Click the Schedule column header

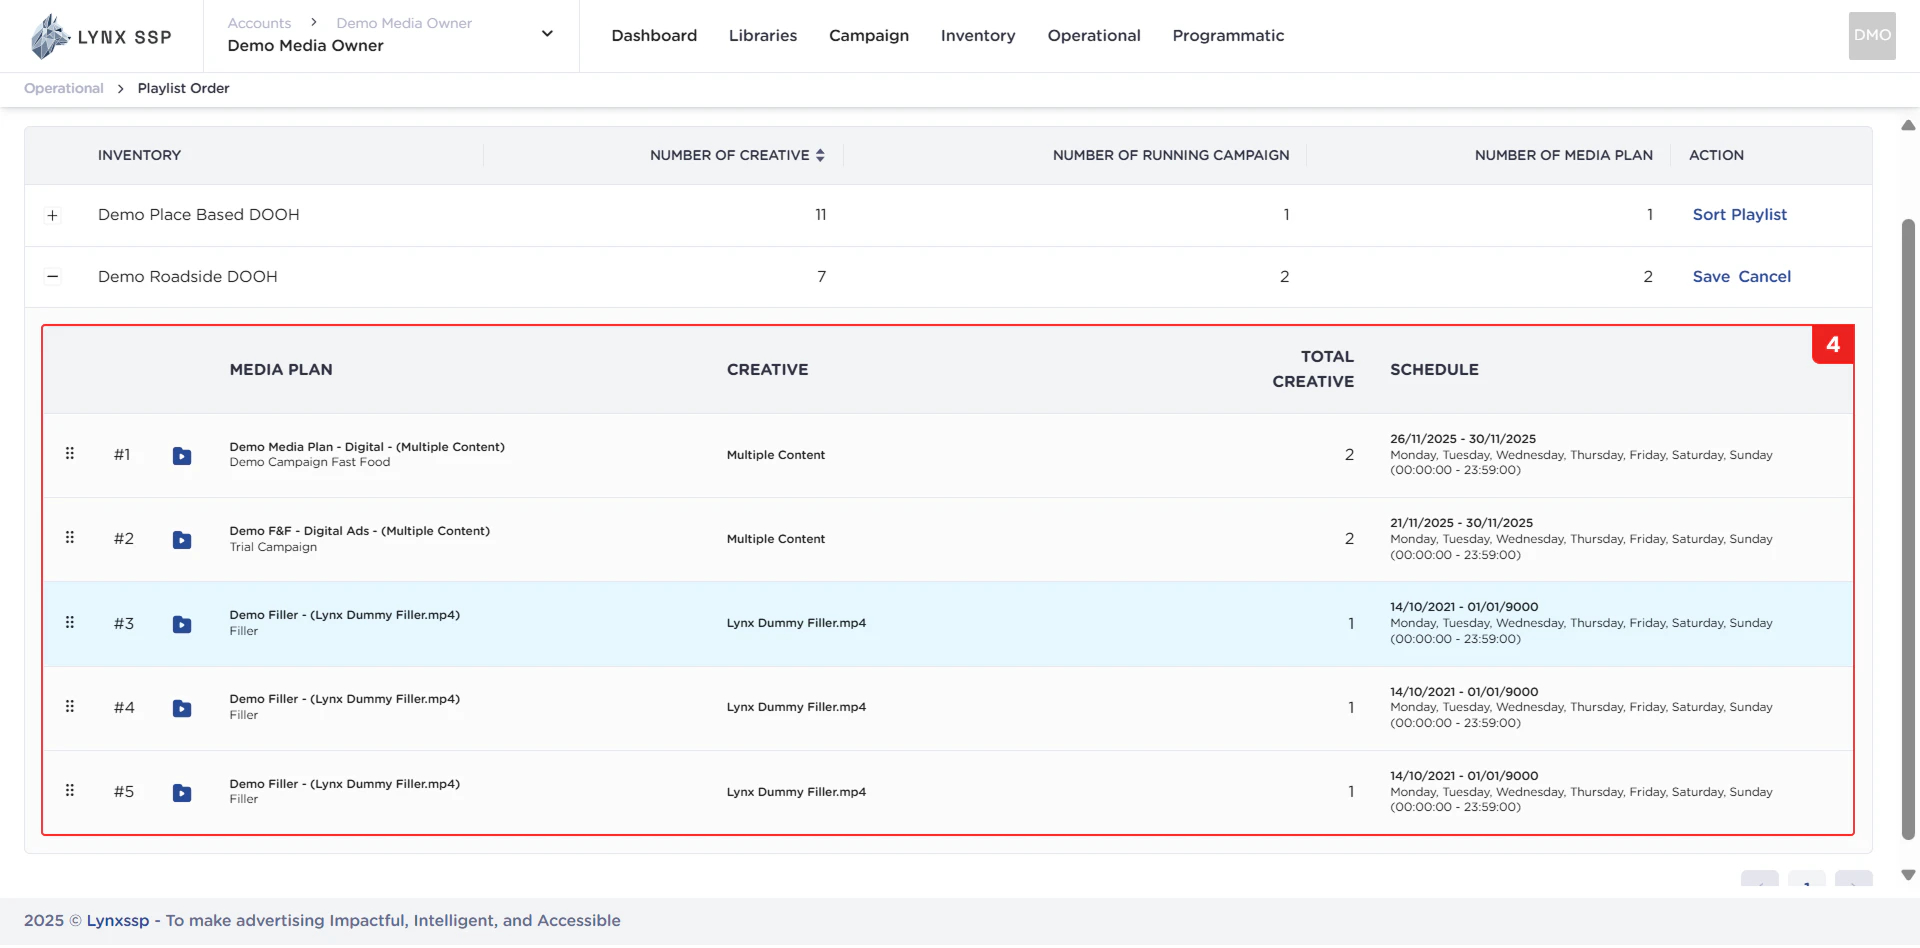tap(1434, 370)
